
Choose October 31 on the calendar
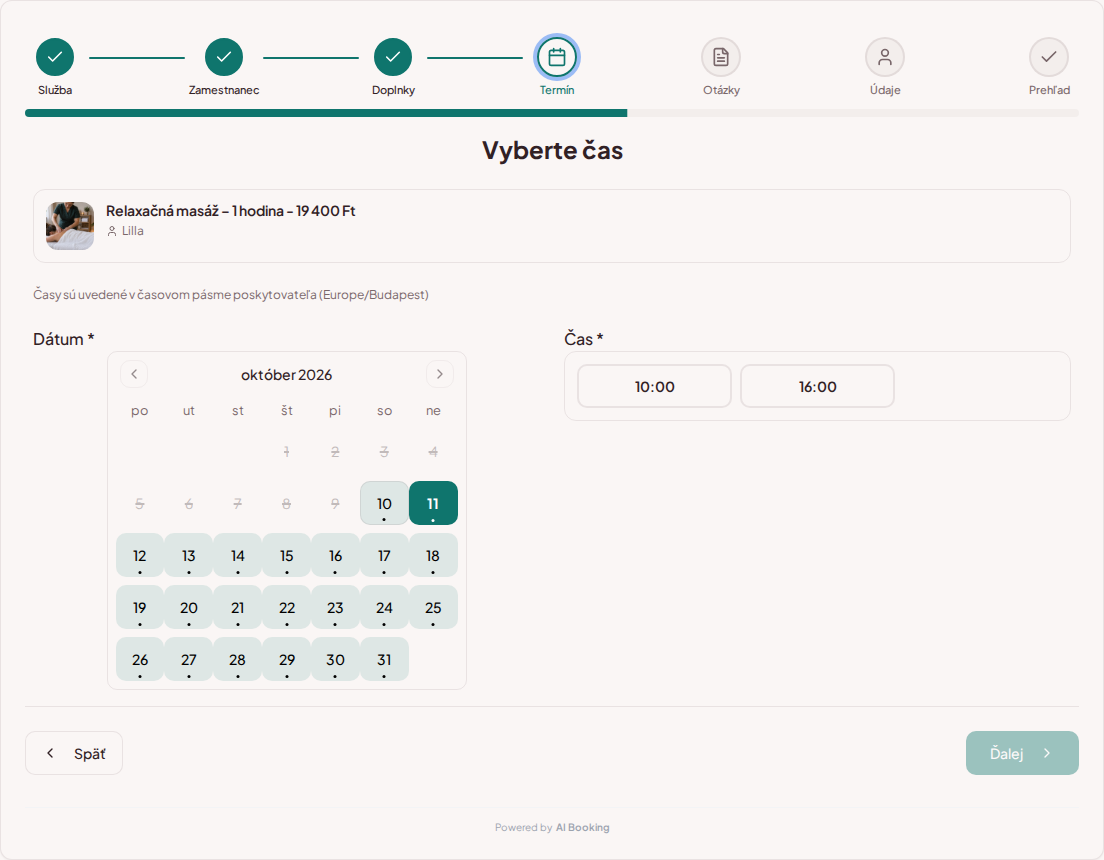tap(384, 659)
